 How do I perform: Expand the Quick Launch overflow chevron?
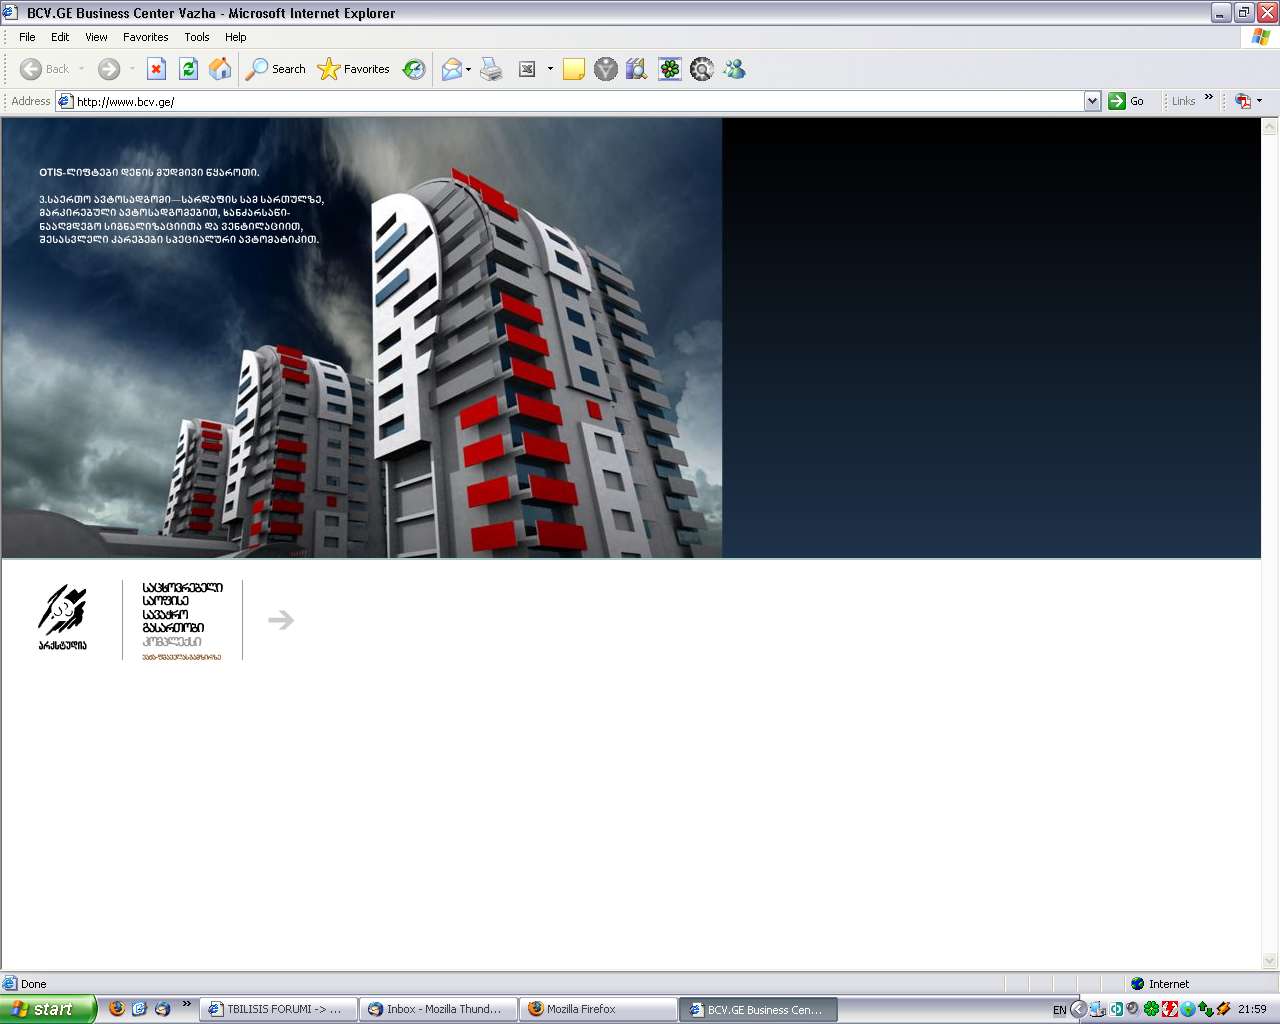(186, 1005)
